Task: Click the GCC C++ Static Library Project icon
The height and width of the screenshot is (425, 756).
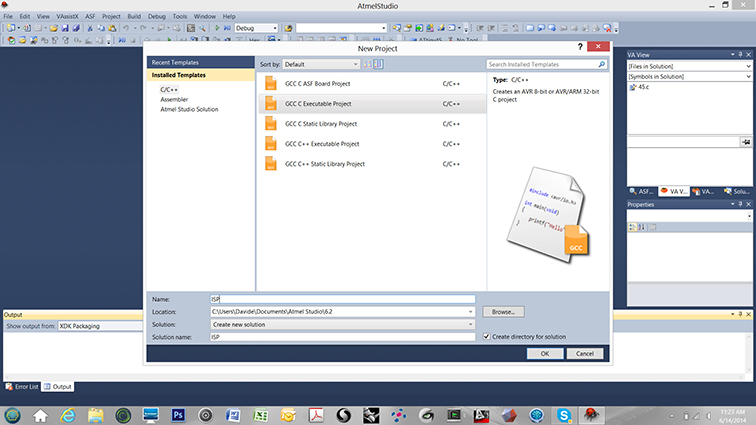Action: click(271, 164)
